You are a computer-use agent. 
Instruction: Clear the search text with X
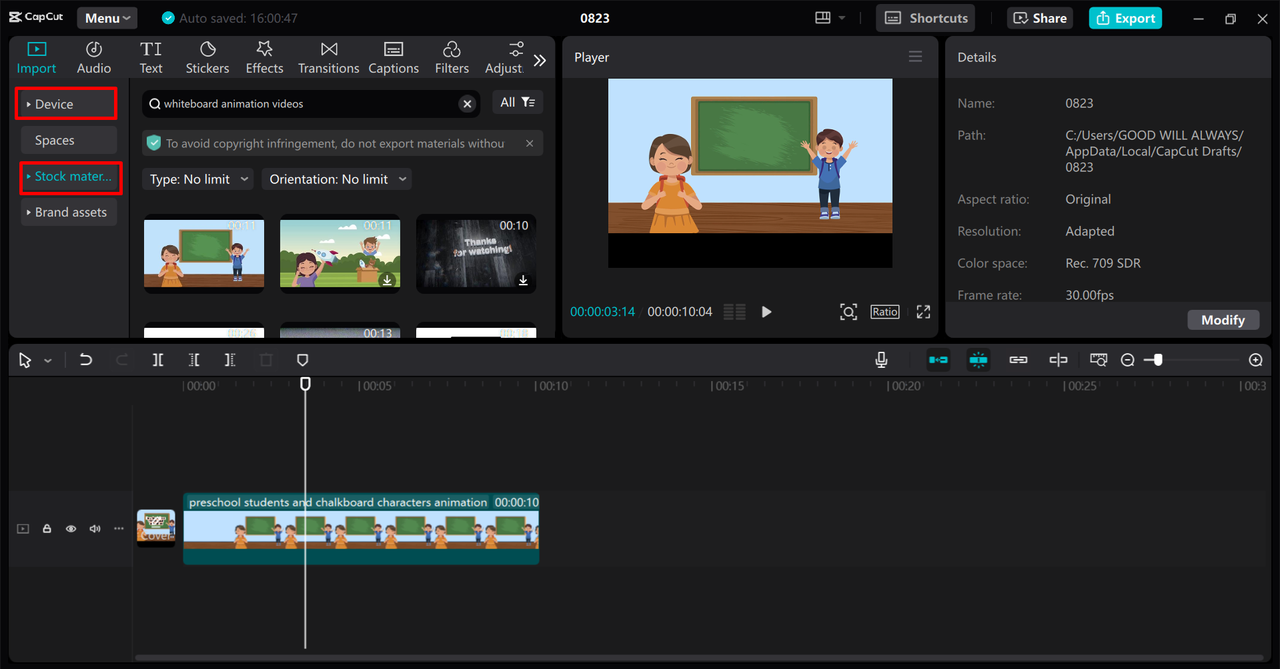[x=467, y=103]
